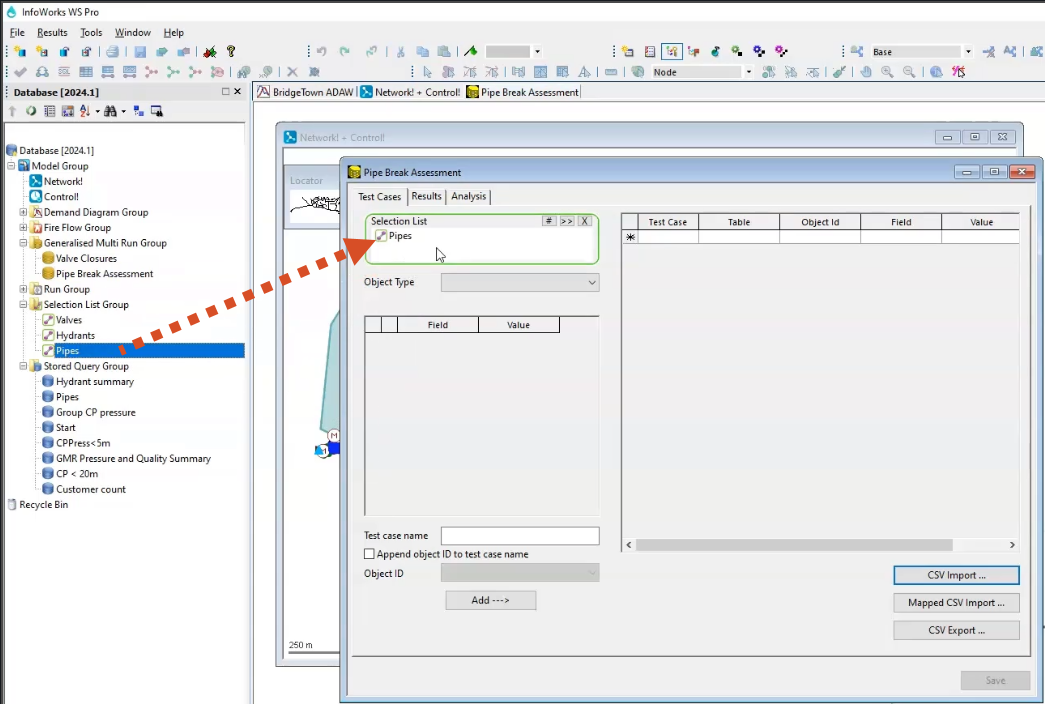
Task: Click the binoculars find icon
Action: coord(110,111)
